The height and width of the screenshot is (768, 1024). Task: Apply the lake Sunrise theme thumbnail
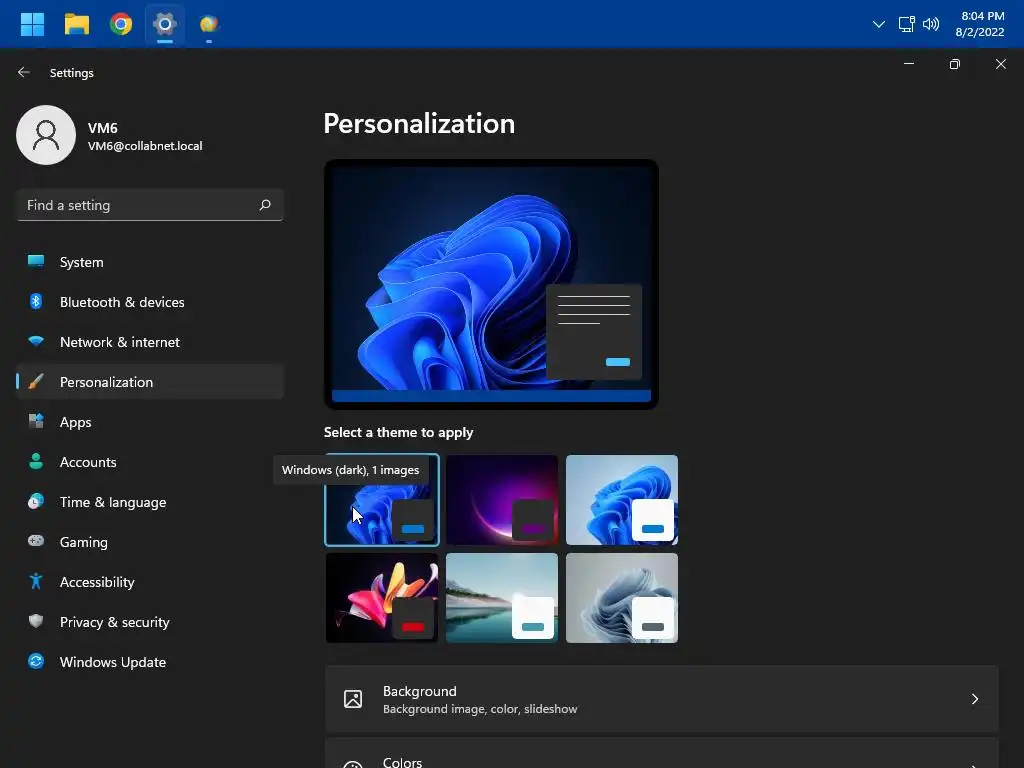[502, 598]
